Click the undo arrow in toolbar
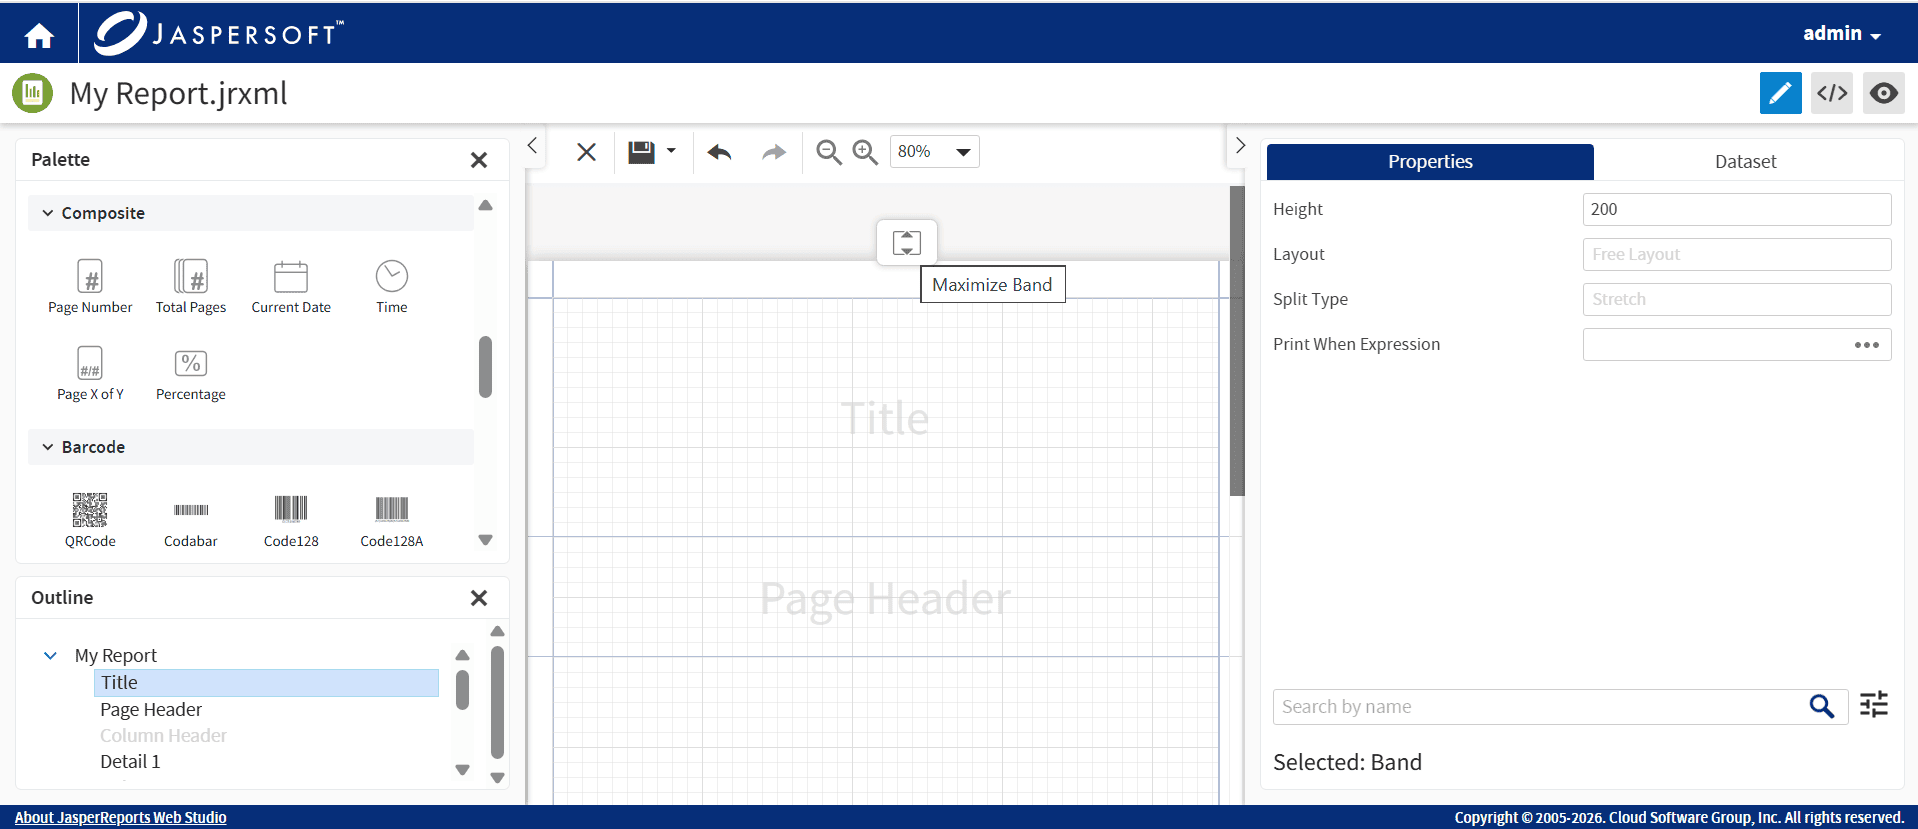Viewport: 1918px width, 829px height. [x=719, y=152]
